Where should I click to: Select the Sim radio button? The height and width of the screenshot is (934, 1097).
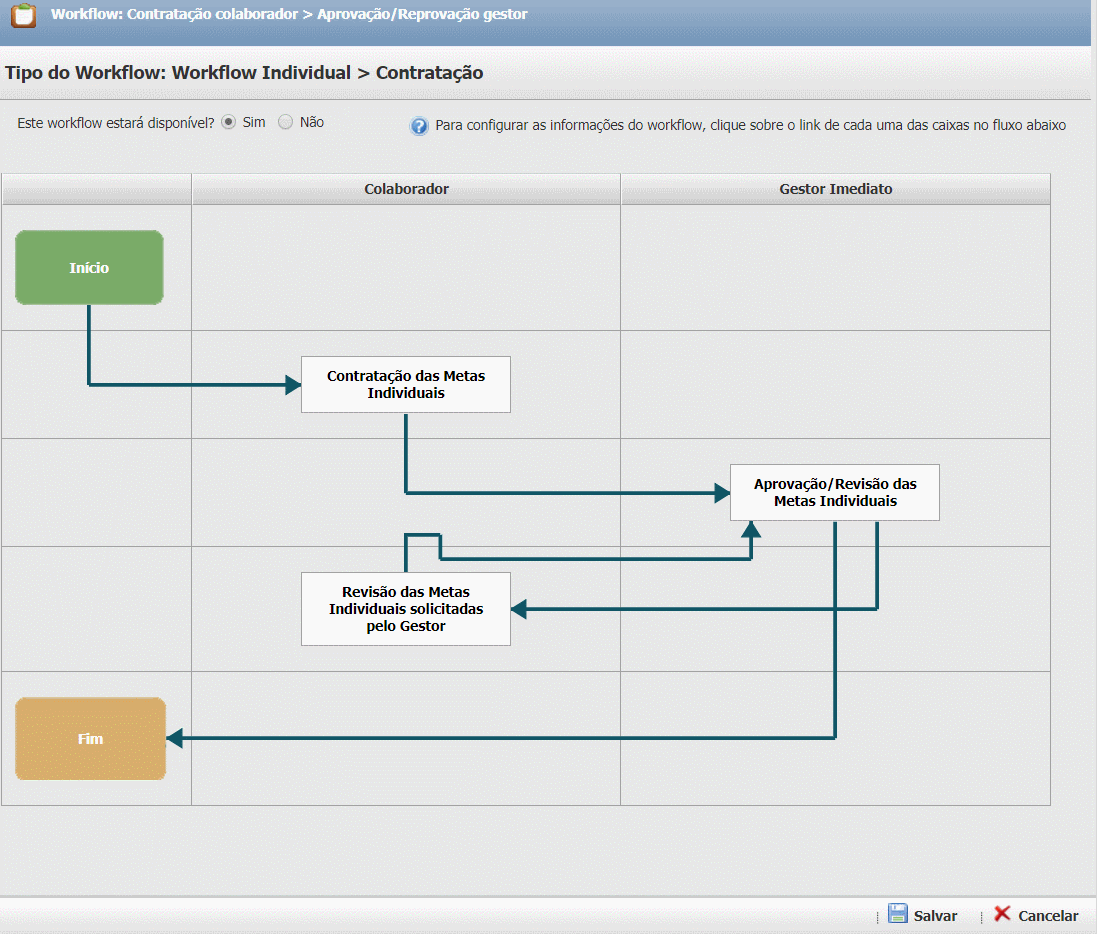click(229, 122)
